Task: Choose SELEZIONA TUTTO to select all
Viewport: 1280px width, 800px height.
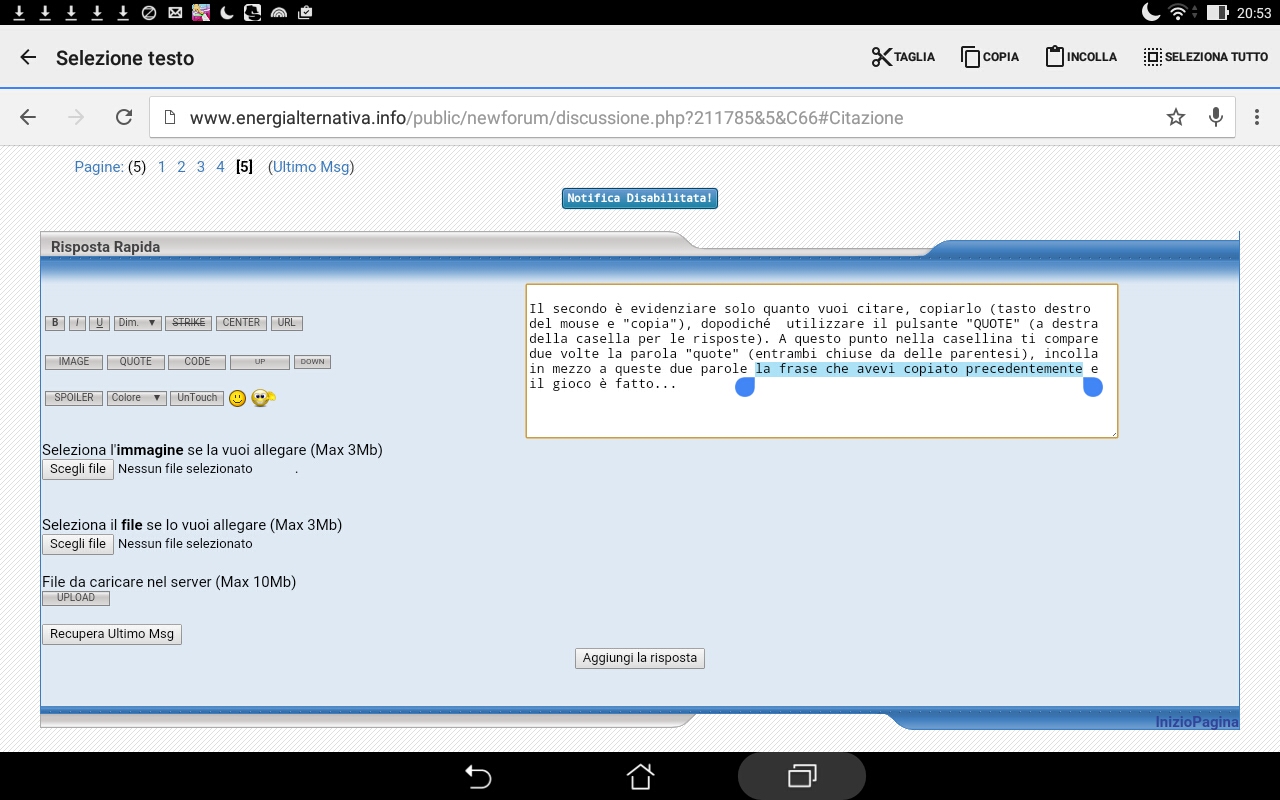Action: (1206, 57)
